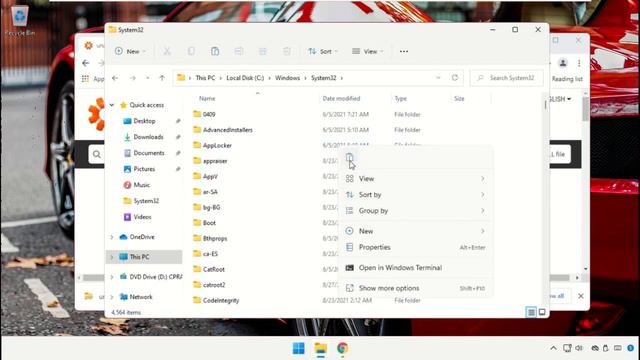Click the Copy toolbar icon
The height and width of the screenshot is (360, 640).
tap(191, 51)
